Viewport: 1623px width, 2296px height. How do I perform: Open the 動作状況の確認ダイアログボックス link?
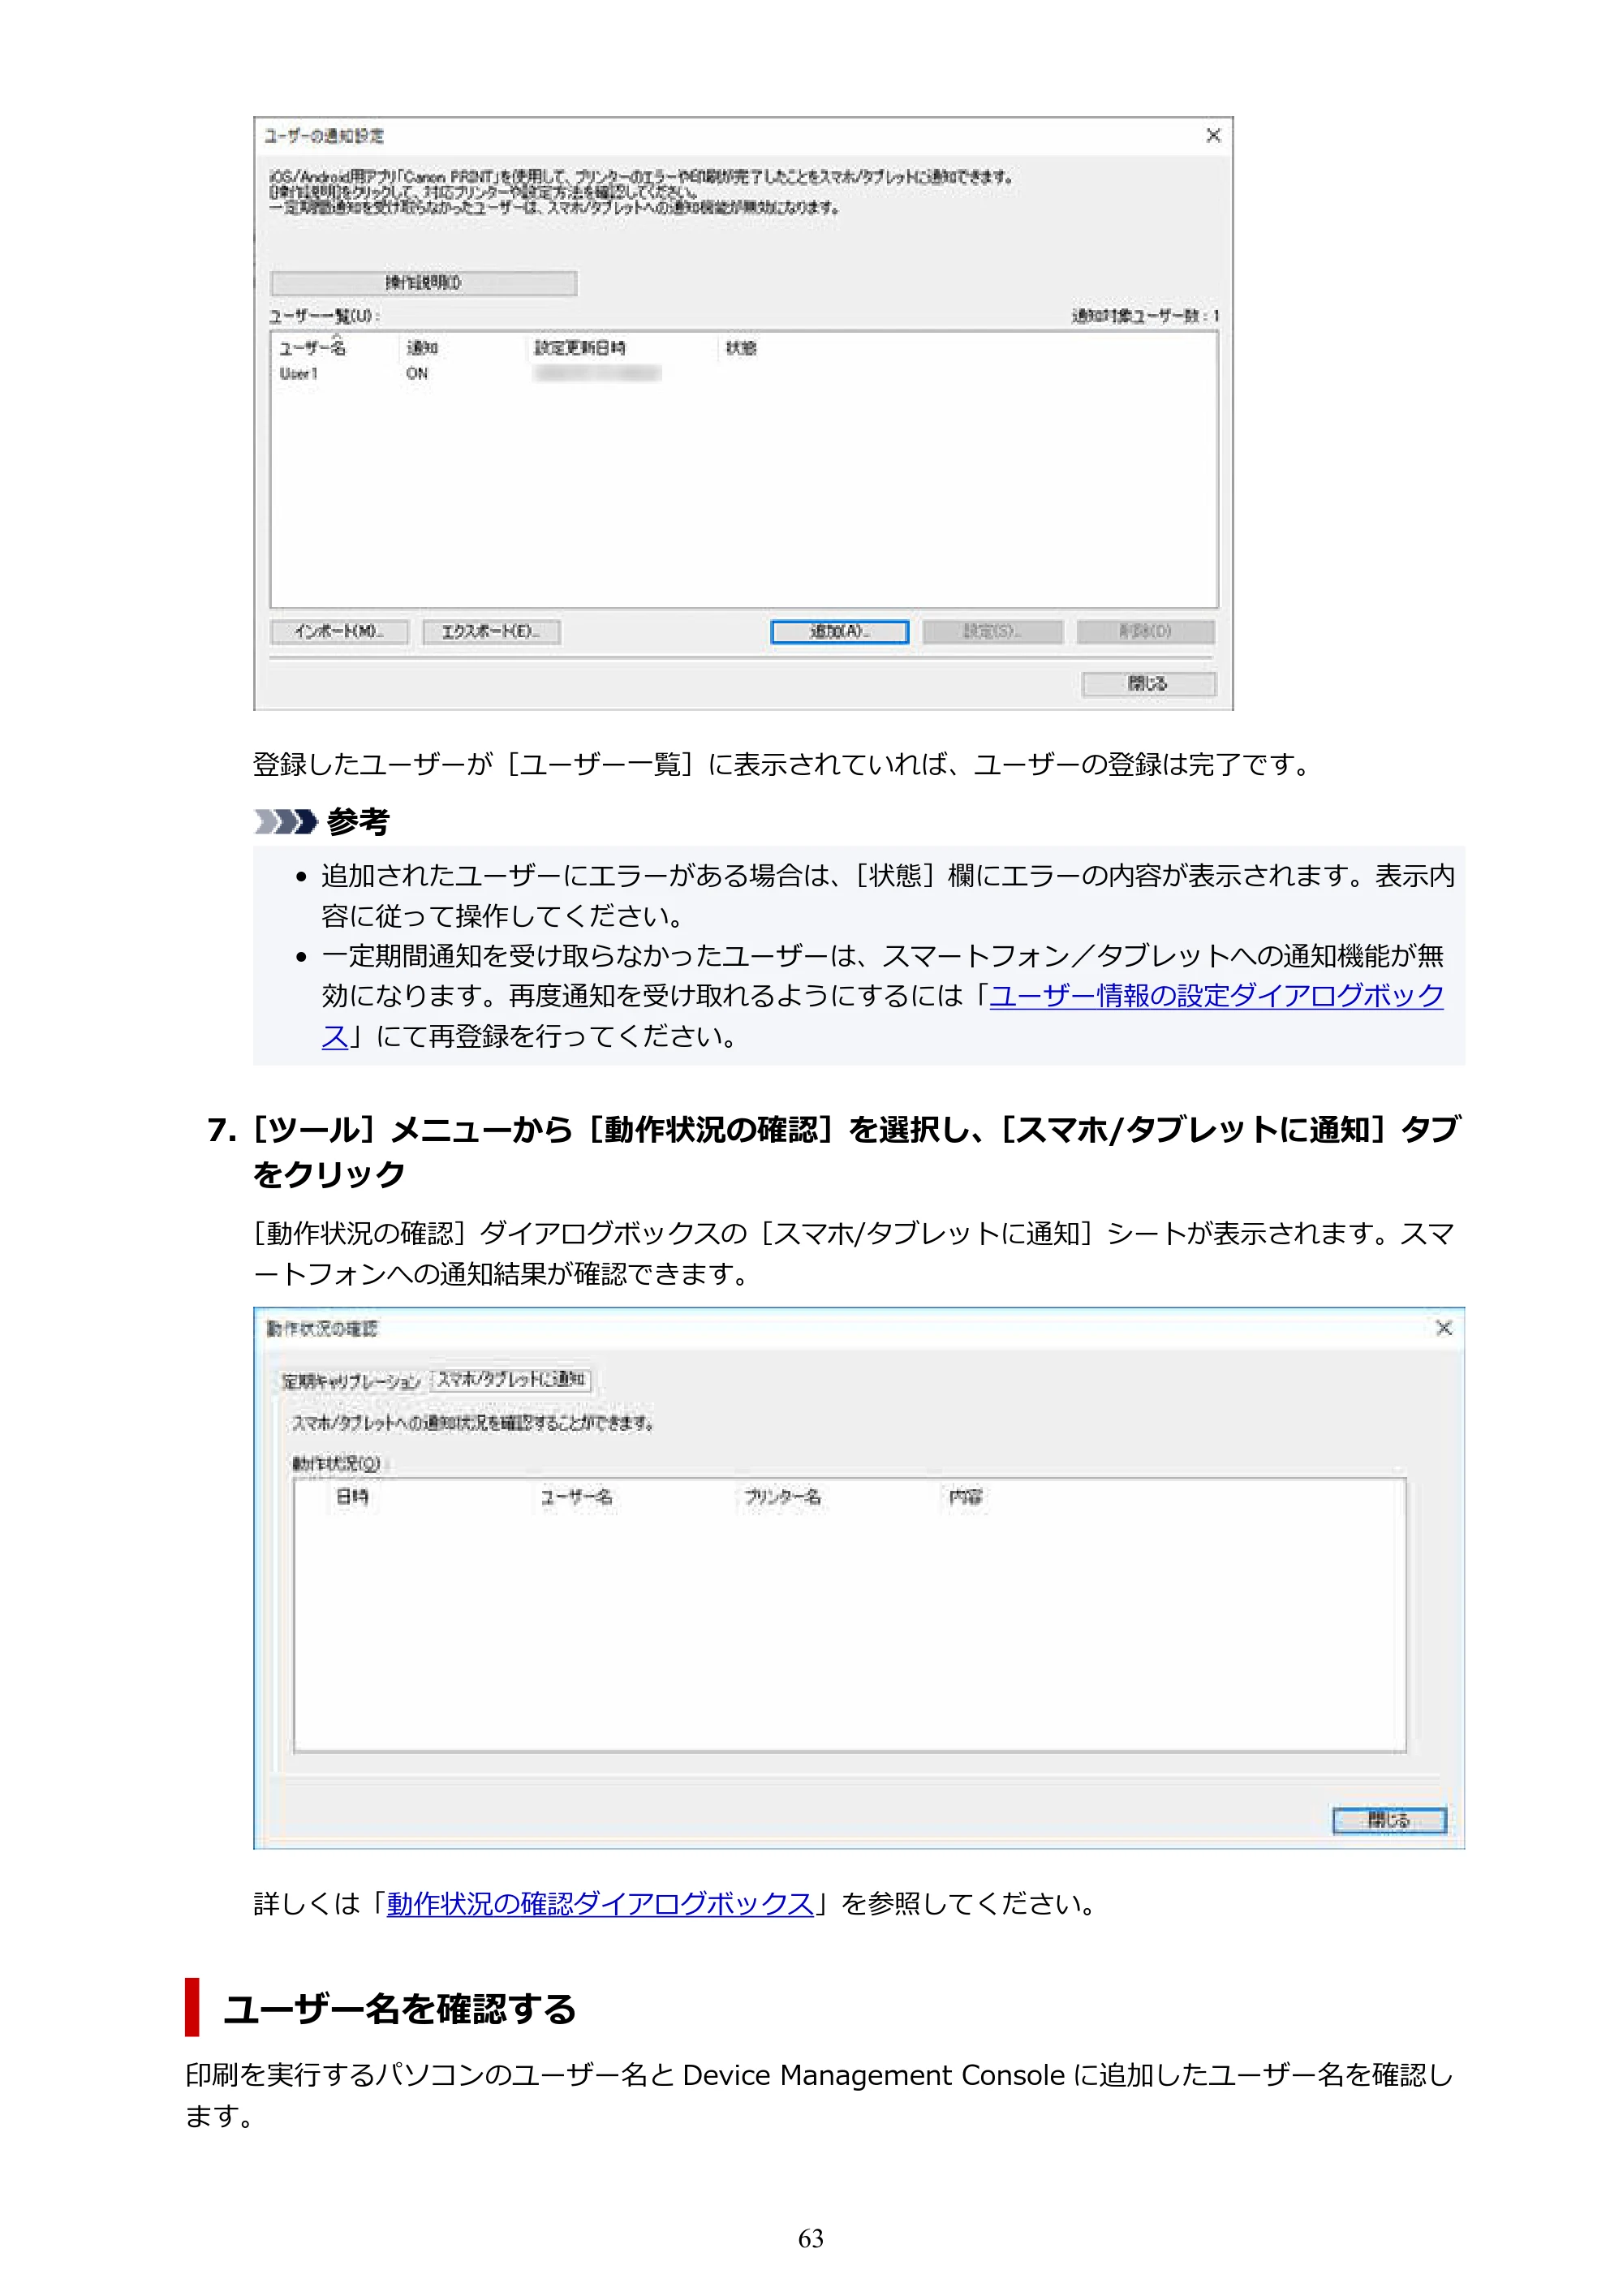point(600,1903)
